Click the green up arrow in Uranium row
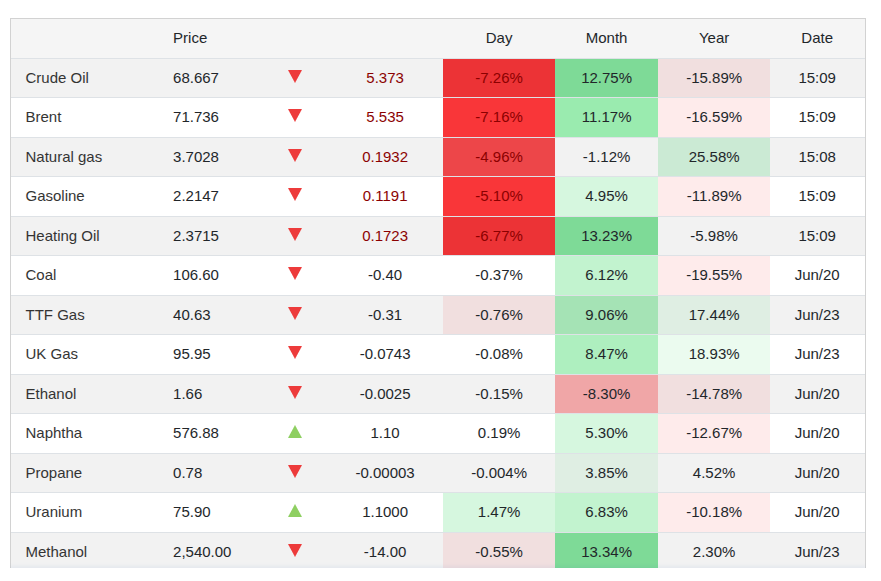The image size is (881, 581). (295, 511)
